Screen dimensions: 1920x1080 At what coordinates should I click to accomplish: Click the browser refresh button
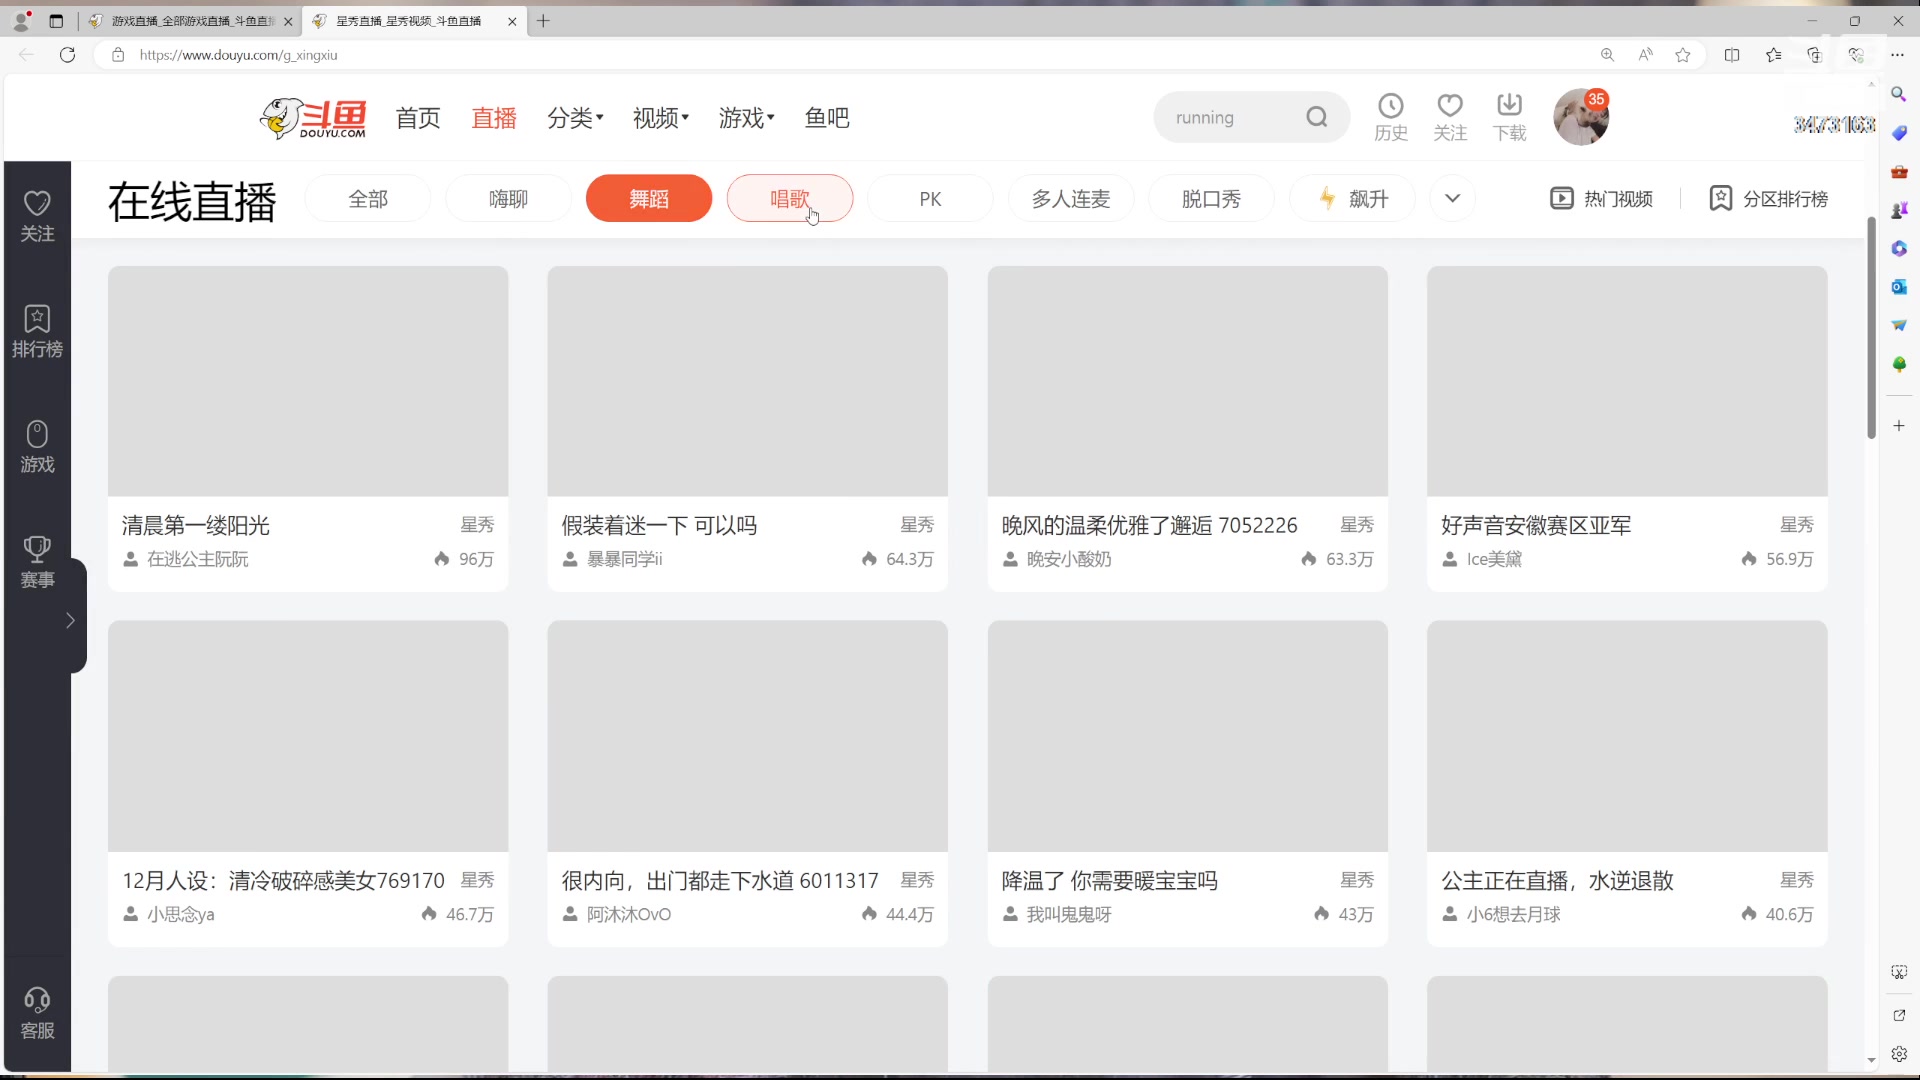coord(67,55)
